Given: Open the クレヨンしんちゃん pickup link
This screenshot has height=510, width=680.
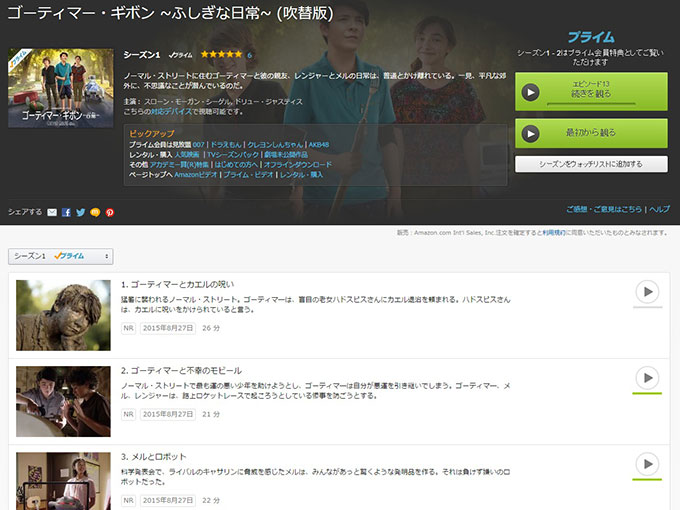Looking at the screenshot, I should point(275,144).
